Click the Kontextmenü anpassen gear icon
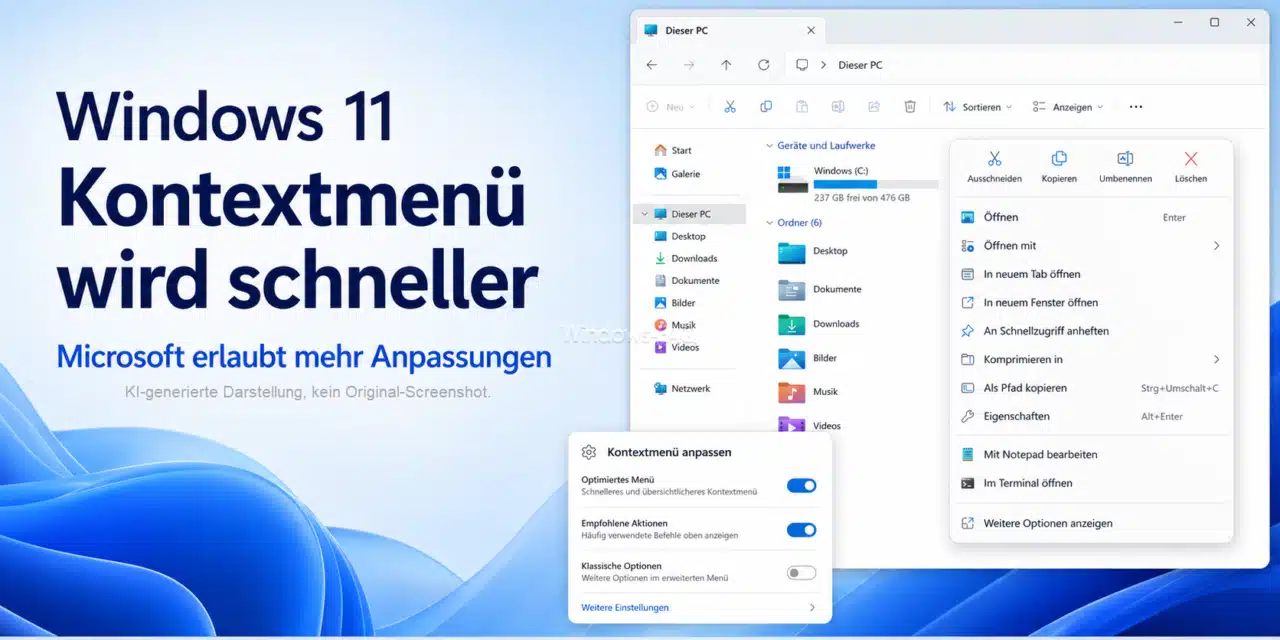 [x=589, y=452]
